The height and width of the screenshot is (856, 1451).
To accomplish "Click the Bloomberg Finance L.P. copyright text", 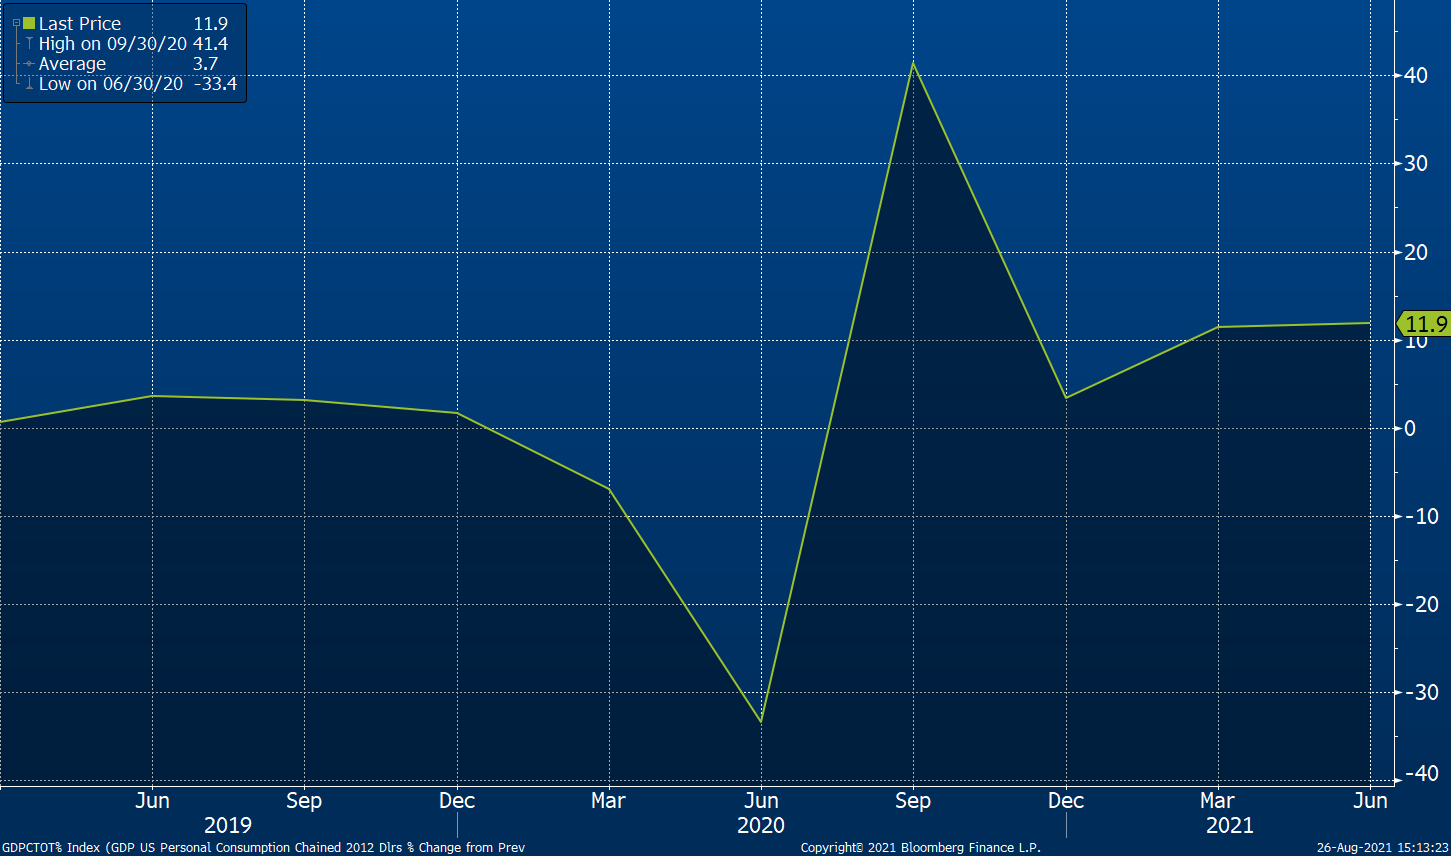I will [921, 848].
